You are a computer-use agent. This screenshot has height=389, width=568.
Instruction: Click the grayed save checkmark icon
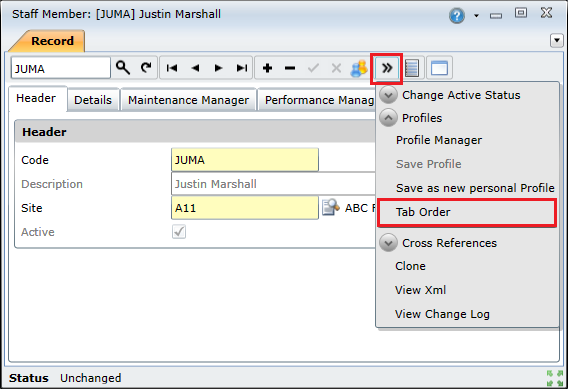pos(313,68)
